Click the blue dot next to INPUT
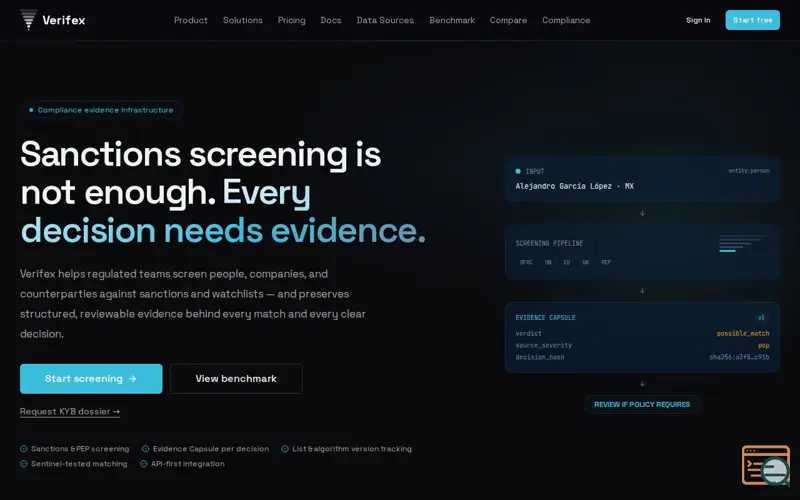The image size is (800, 500). [x=518, y=171]
